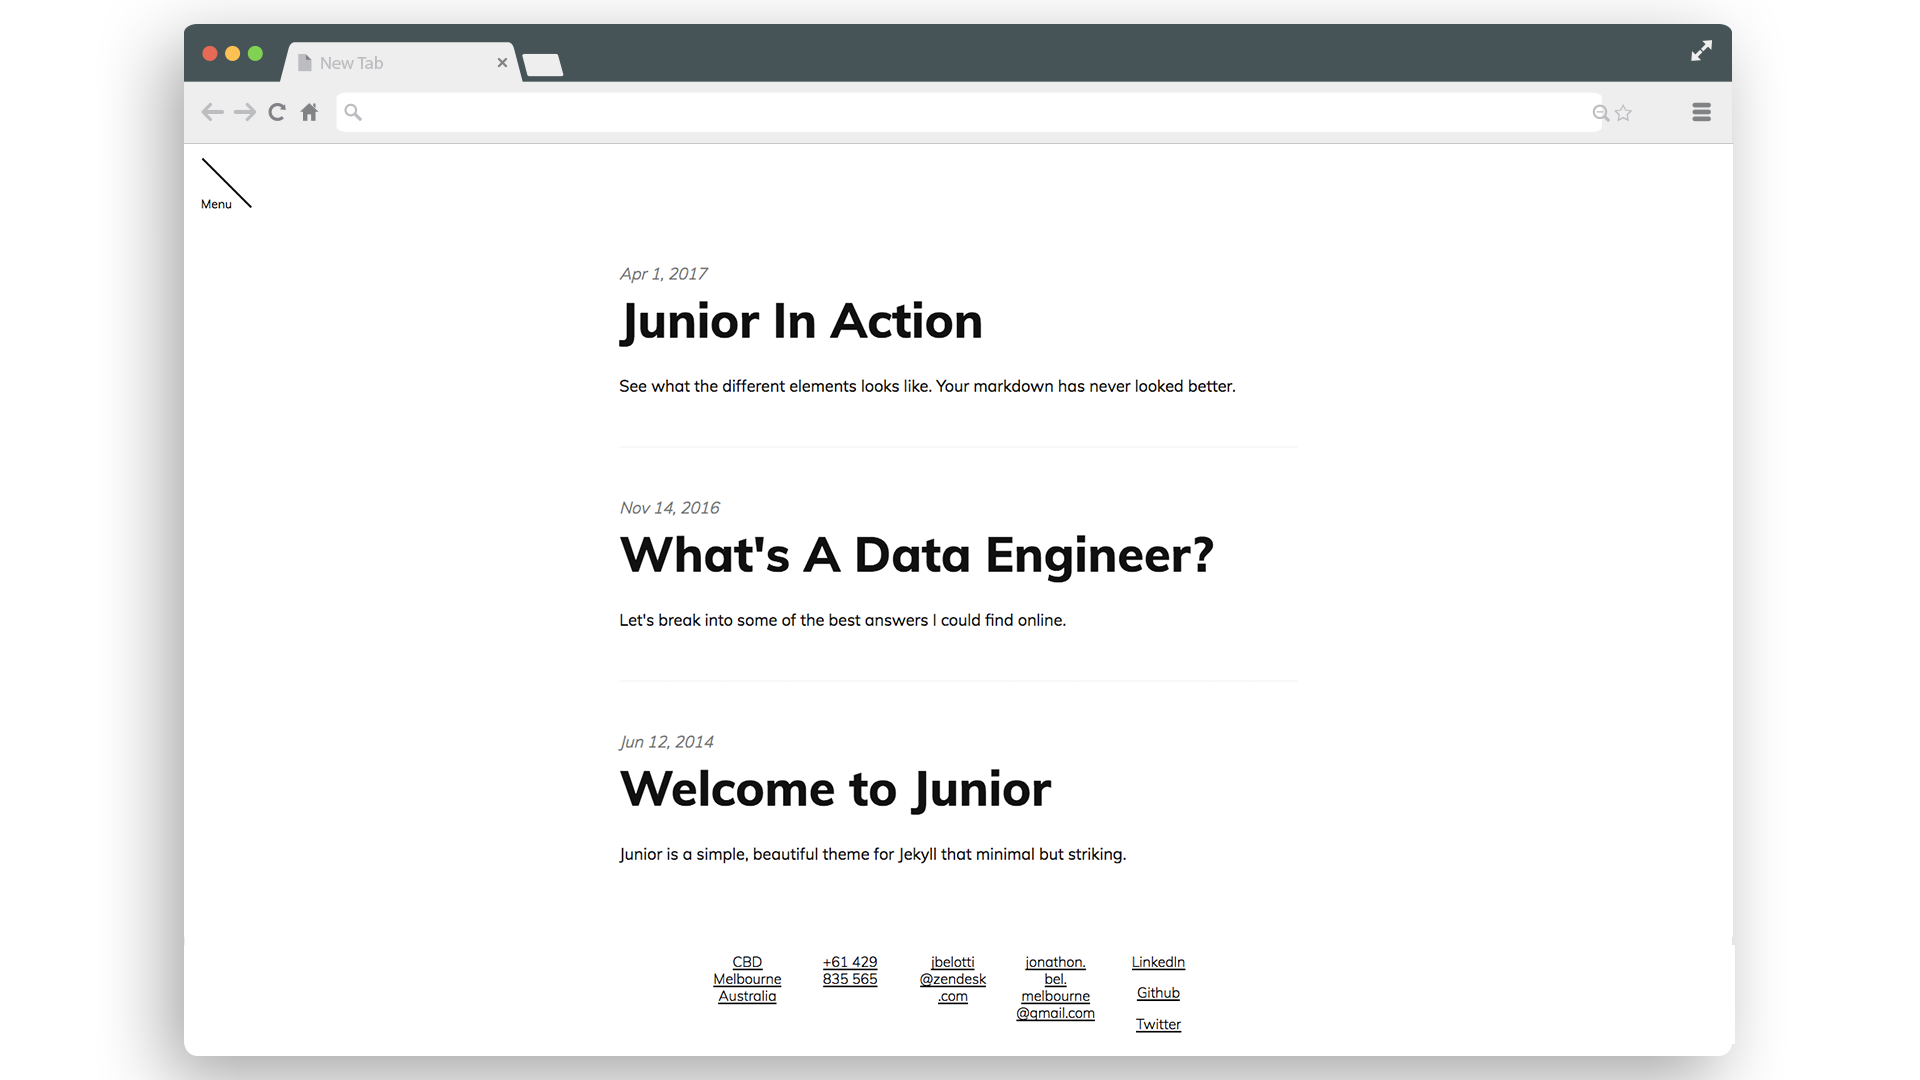Open the Junior In Action post
Screen dimensions: 1920x1080
point(800,322)
